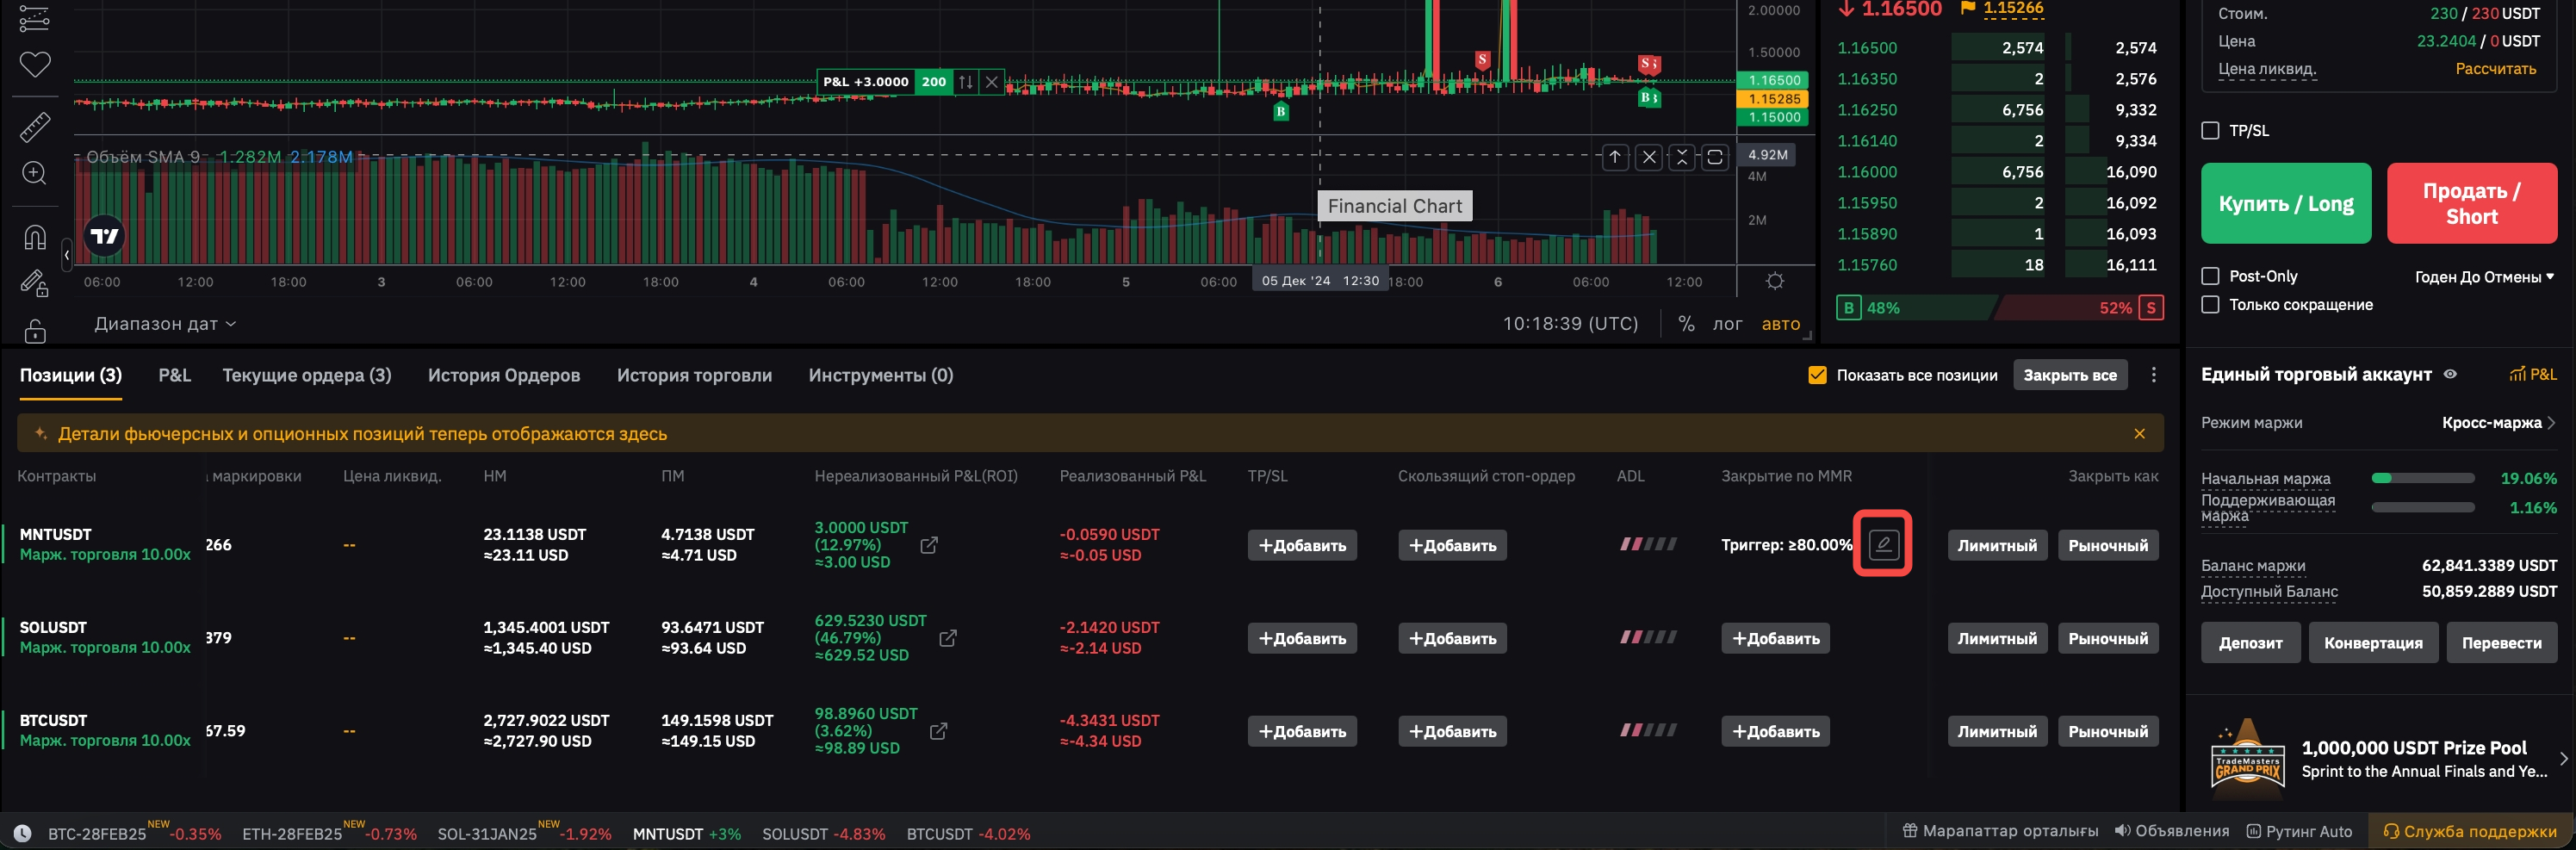Toggle the magnet mode icon

[35, 237]
